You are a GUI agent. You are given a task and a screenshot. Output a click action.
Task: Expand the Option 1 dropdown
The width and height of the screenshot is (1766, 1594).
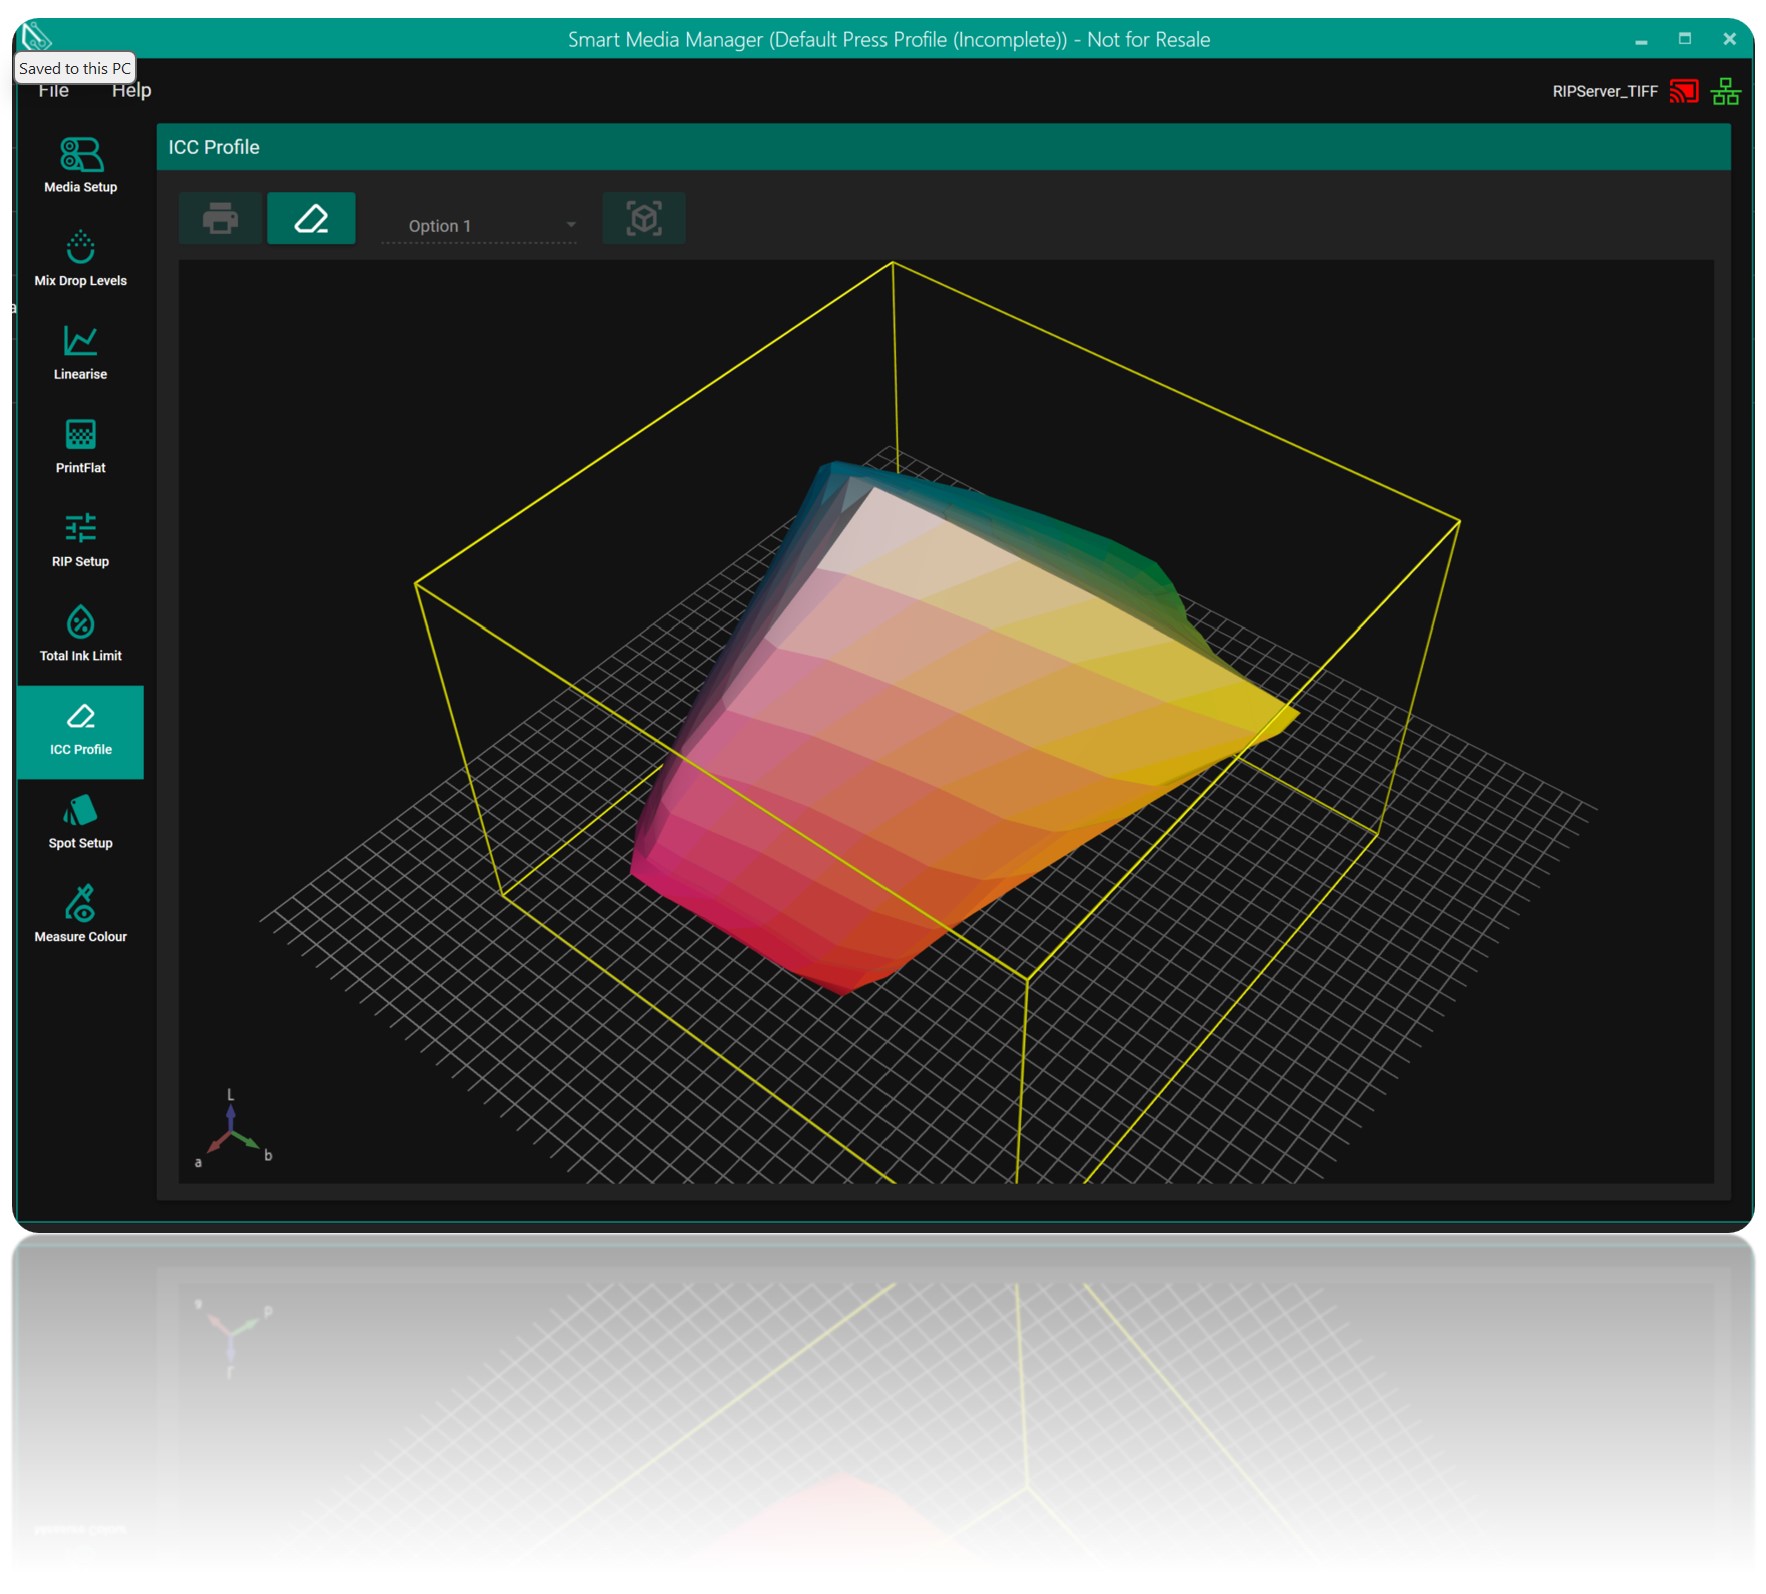click(481, 226)
